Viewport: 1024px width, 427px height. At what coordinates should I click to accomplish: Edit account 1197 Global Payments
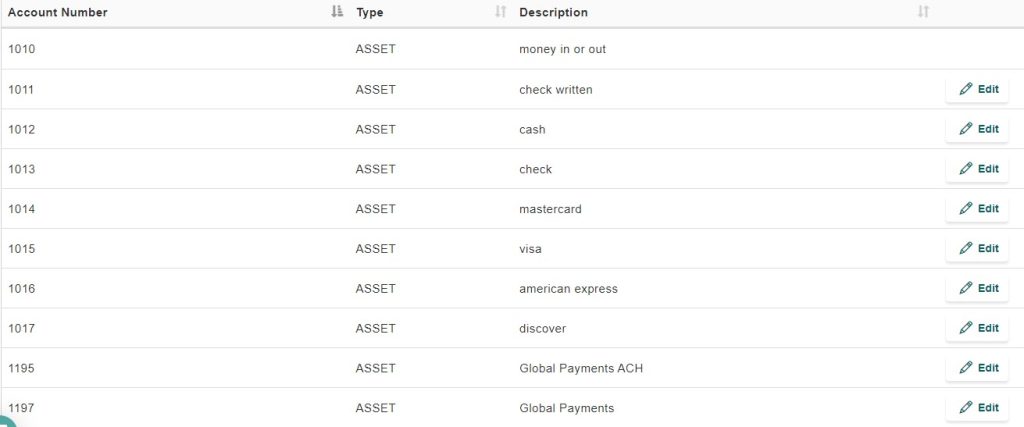point(977,407)
